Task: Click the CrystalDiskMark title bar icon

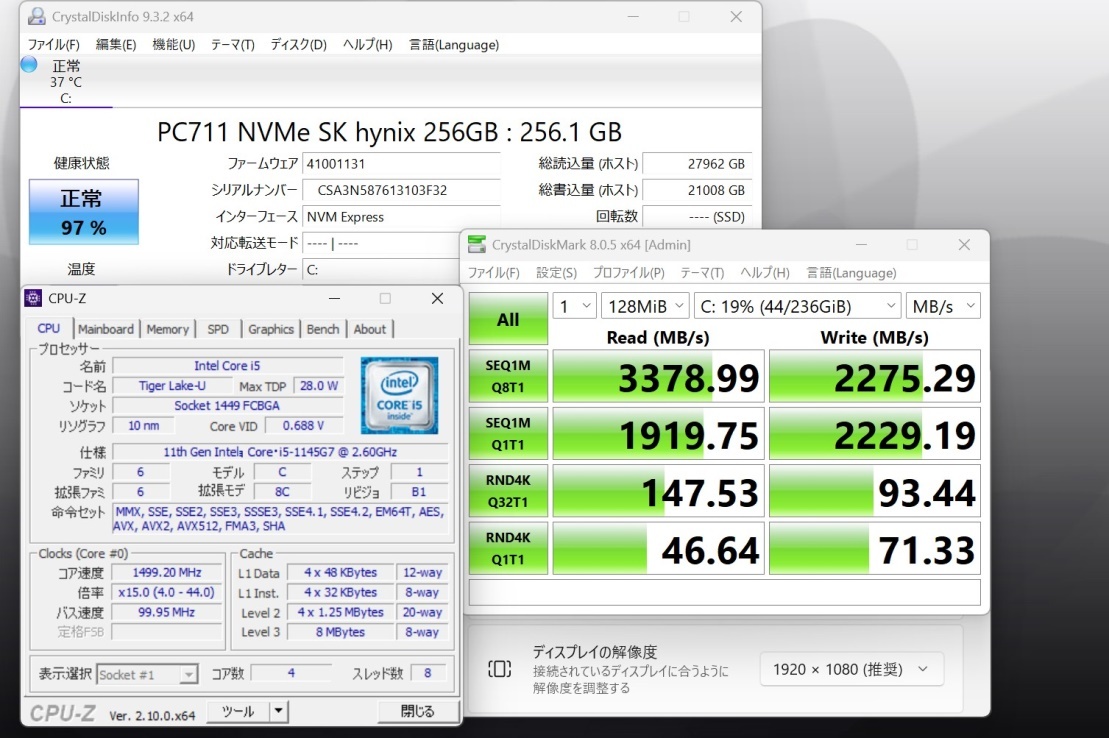Action: (477, 245)
